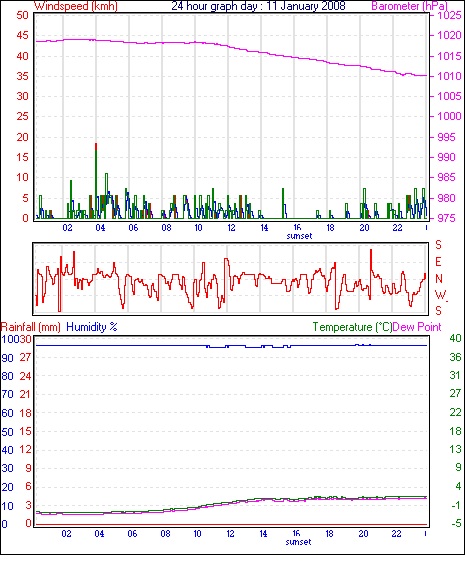
Task: Click the 20 hour tick on the bottom graph
Action: [x=363, y=534]
